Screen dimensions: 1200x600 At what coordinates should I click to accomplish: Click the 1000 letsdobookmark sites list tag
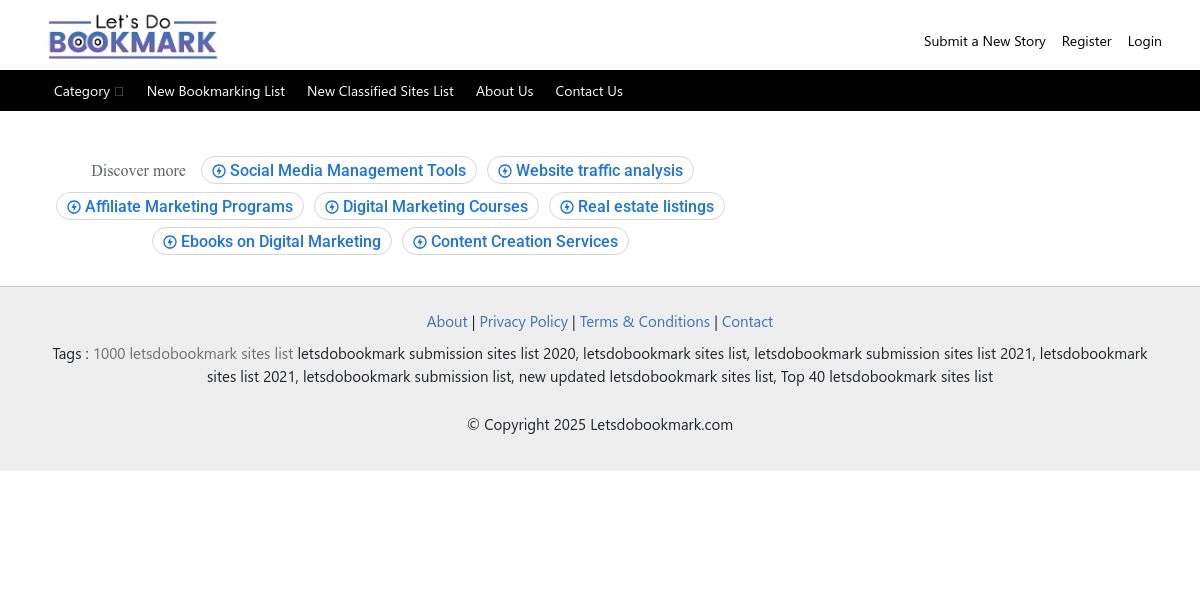[193, 353]
